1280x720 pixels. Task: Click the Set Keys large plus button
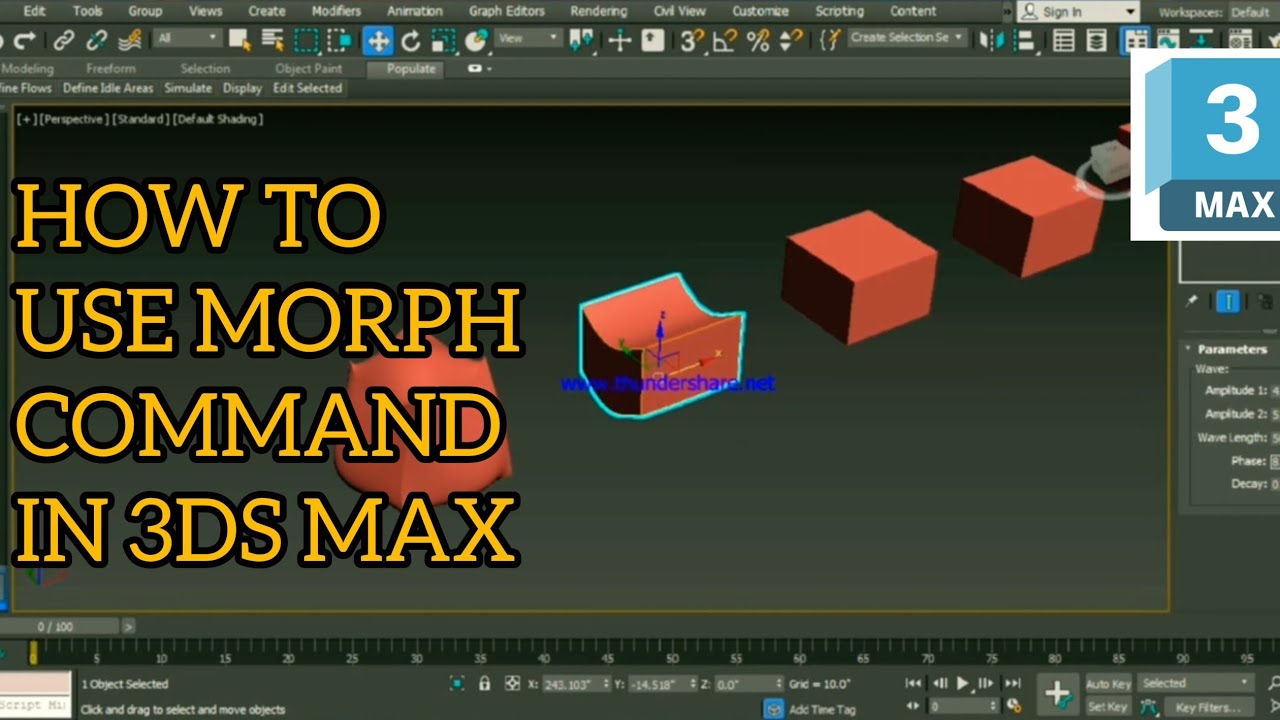[x=1057, y=694]
